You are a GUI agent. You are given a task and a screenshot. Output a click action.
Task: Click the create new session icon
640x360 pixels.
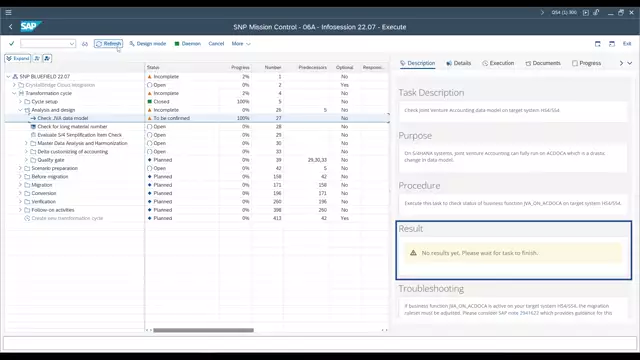pyautogui.click(x=598, y=44)
